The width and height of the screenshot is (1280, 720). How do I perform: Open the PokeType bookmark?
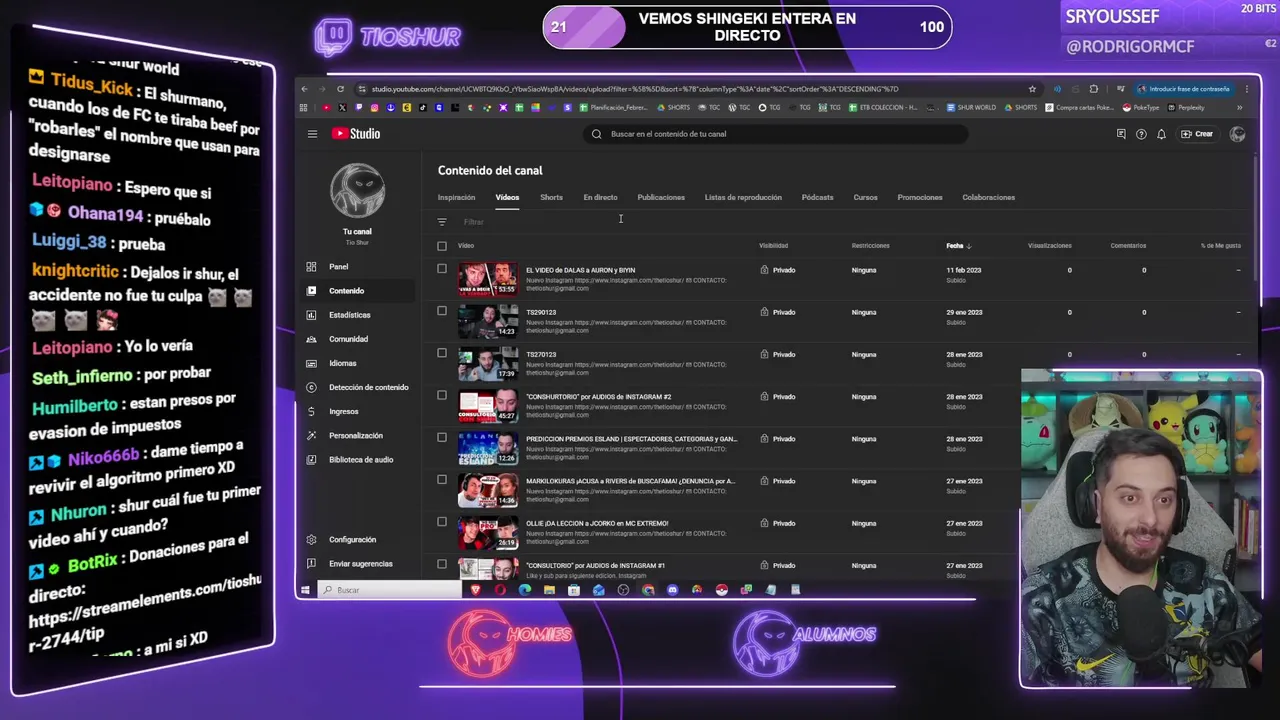(x=1140, y=108)
